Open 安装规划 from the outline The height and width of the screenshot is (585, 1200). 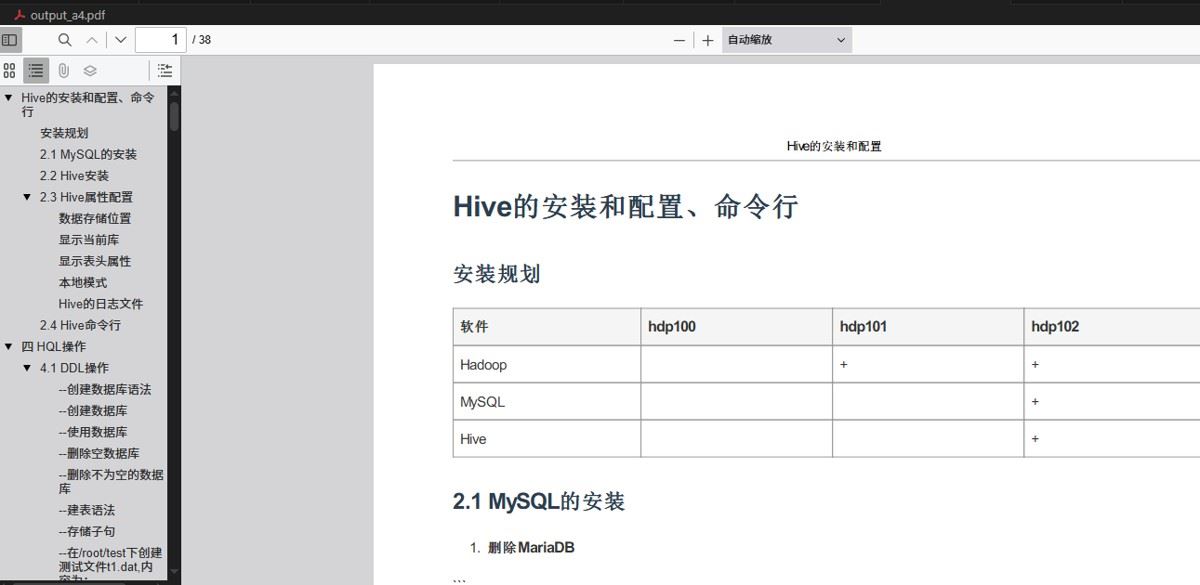[64, 132]
